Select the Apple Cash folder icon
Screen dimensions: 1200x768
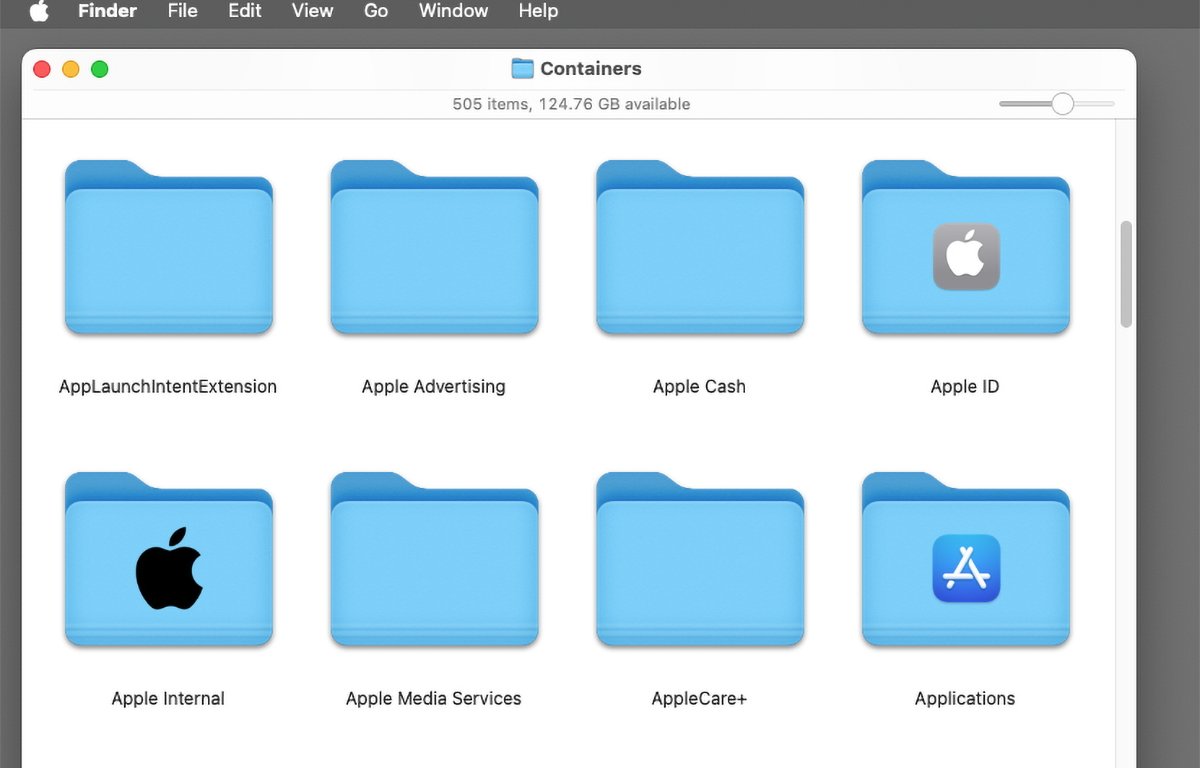click(x=699, y=250)
